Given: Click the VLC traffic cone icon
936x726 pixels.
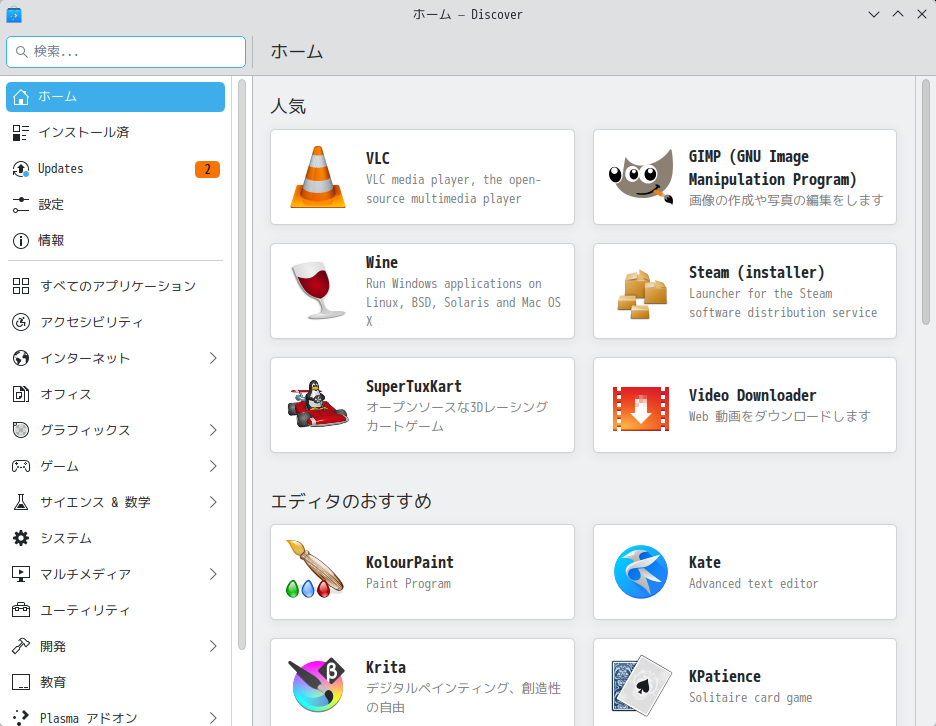Looking at the screenshot, I should point(318,177).
